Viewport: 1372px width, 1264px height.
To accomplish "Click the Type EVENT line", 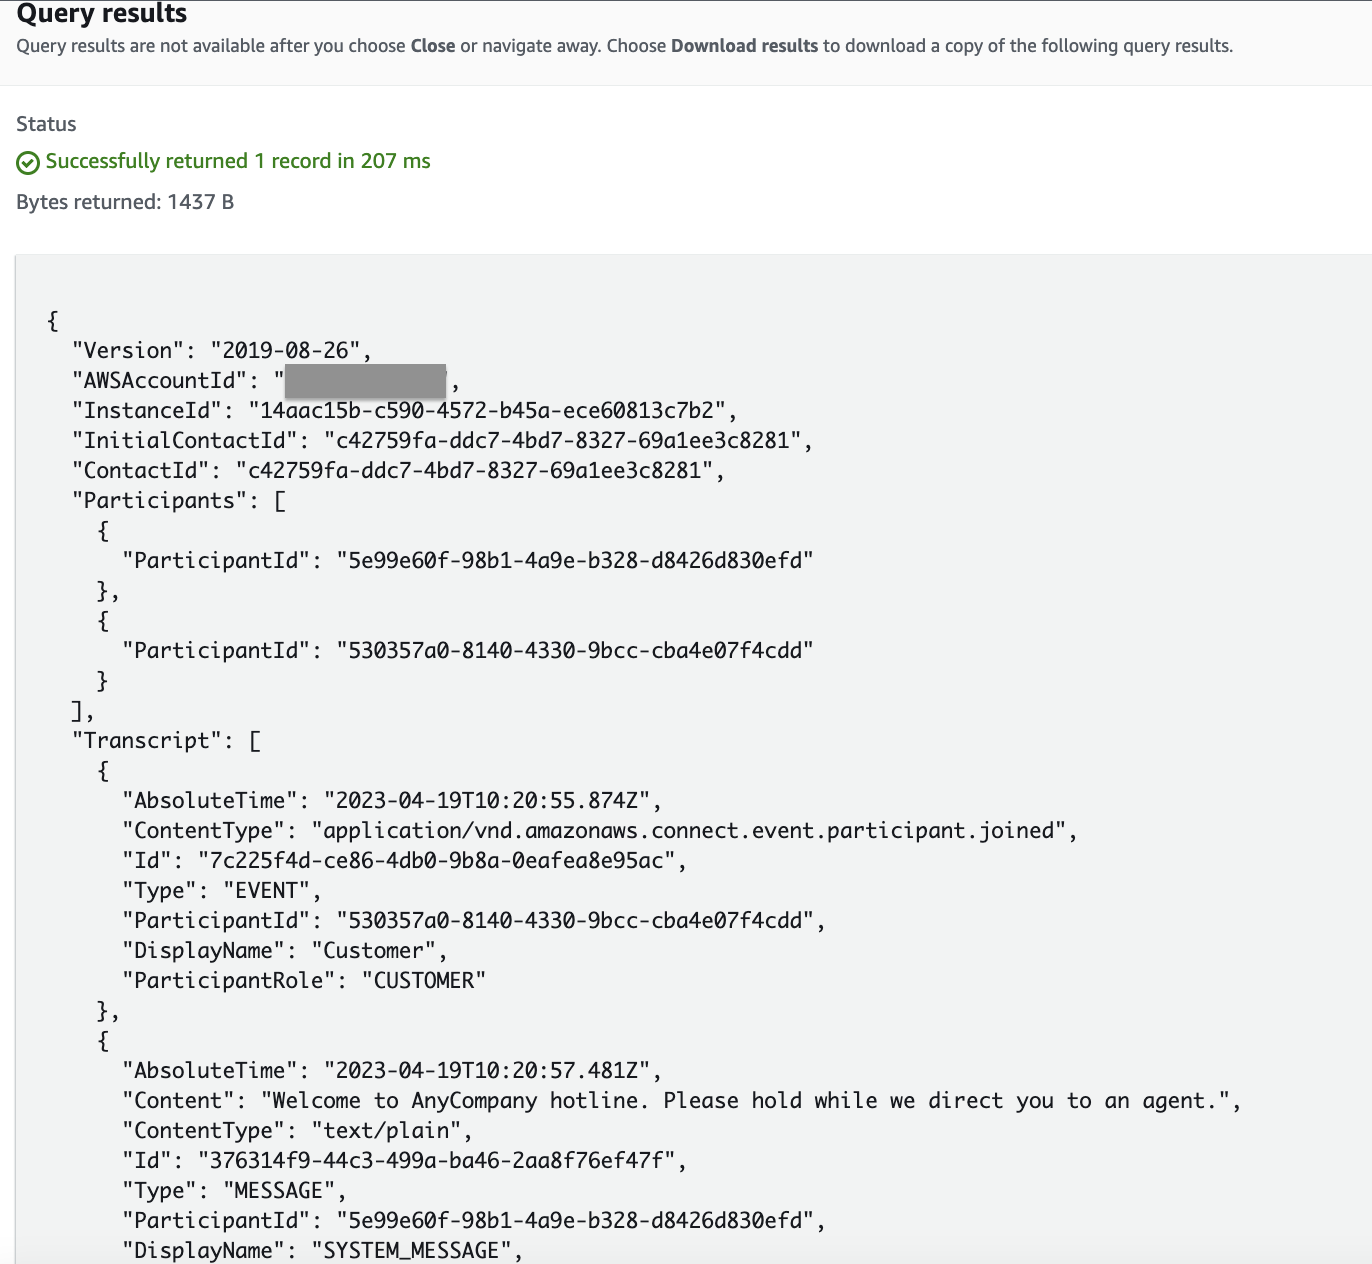I will click(x=221, y=890).
